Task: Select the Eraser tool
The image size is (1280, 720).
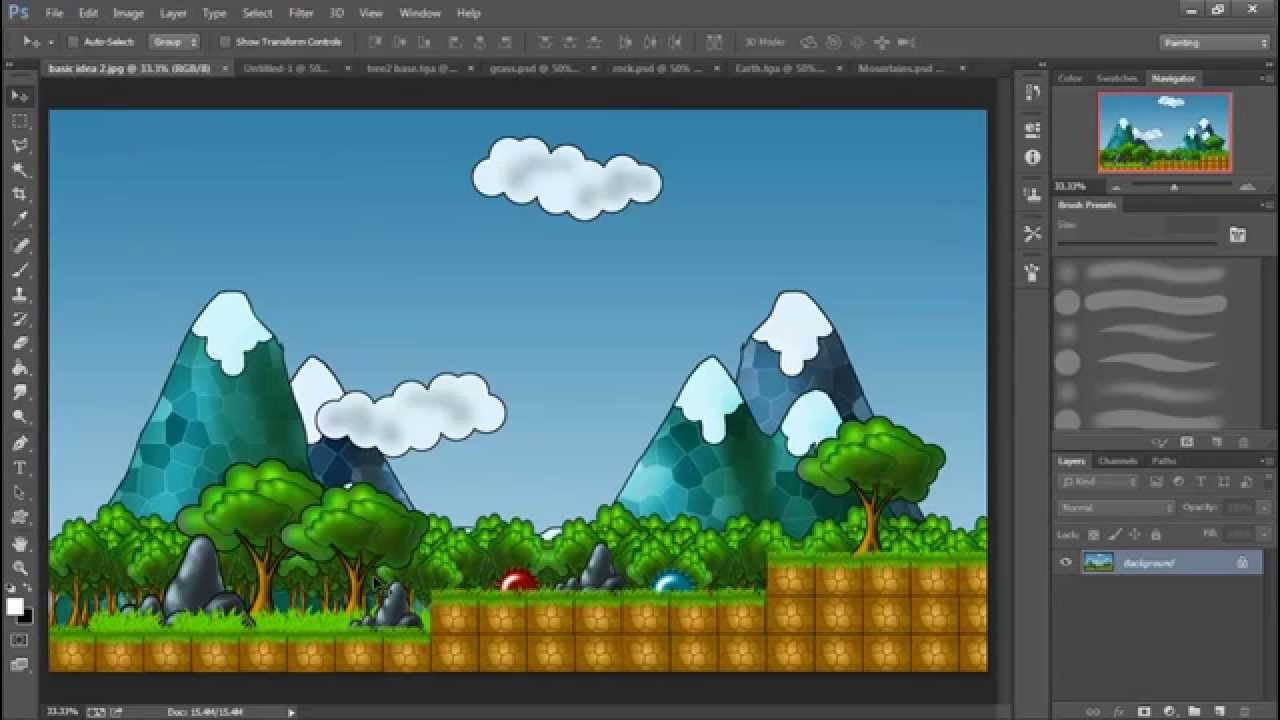Action: pyautogui.click(x=20, y=344)
